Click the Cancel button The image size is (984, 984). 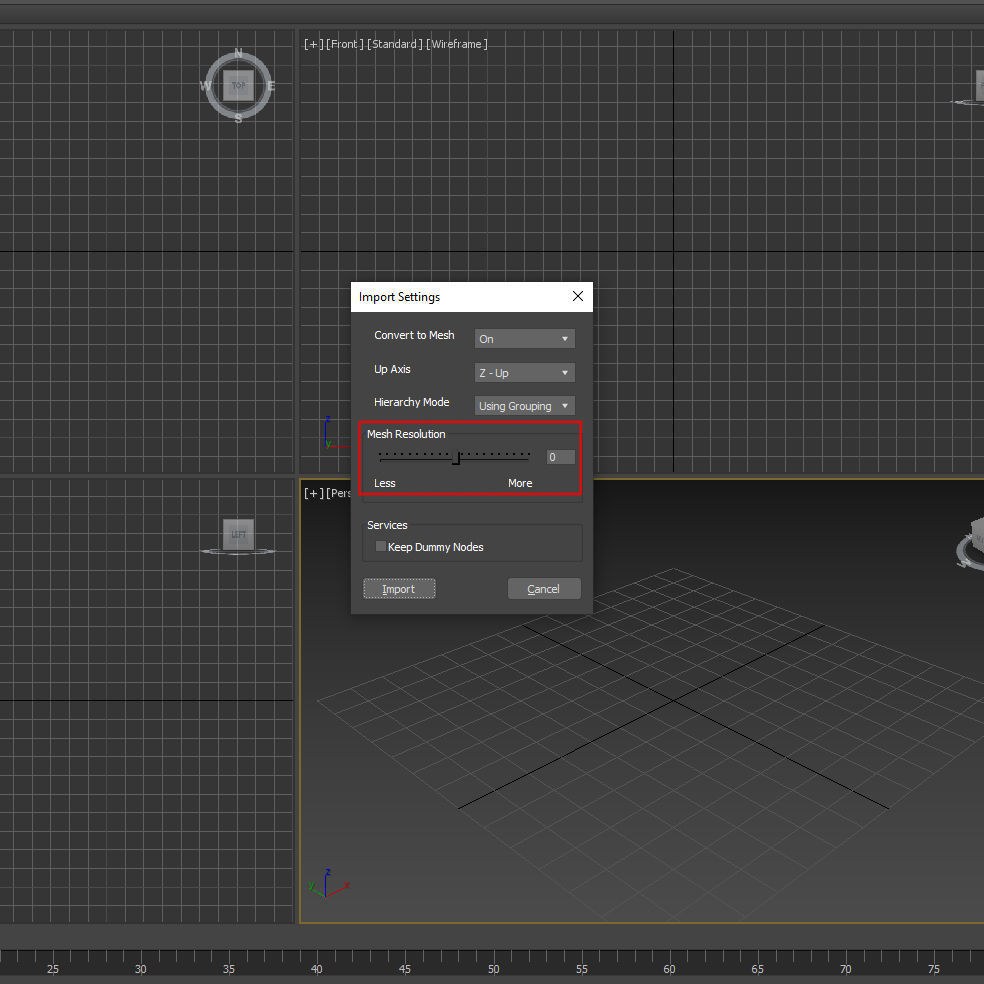543,589
